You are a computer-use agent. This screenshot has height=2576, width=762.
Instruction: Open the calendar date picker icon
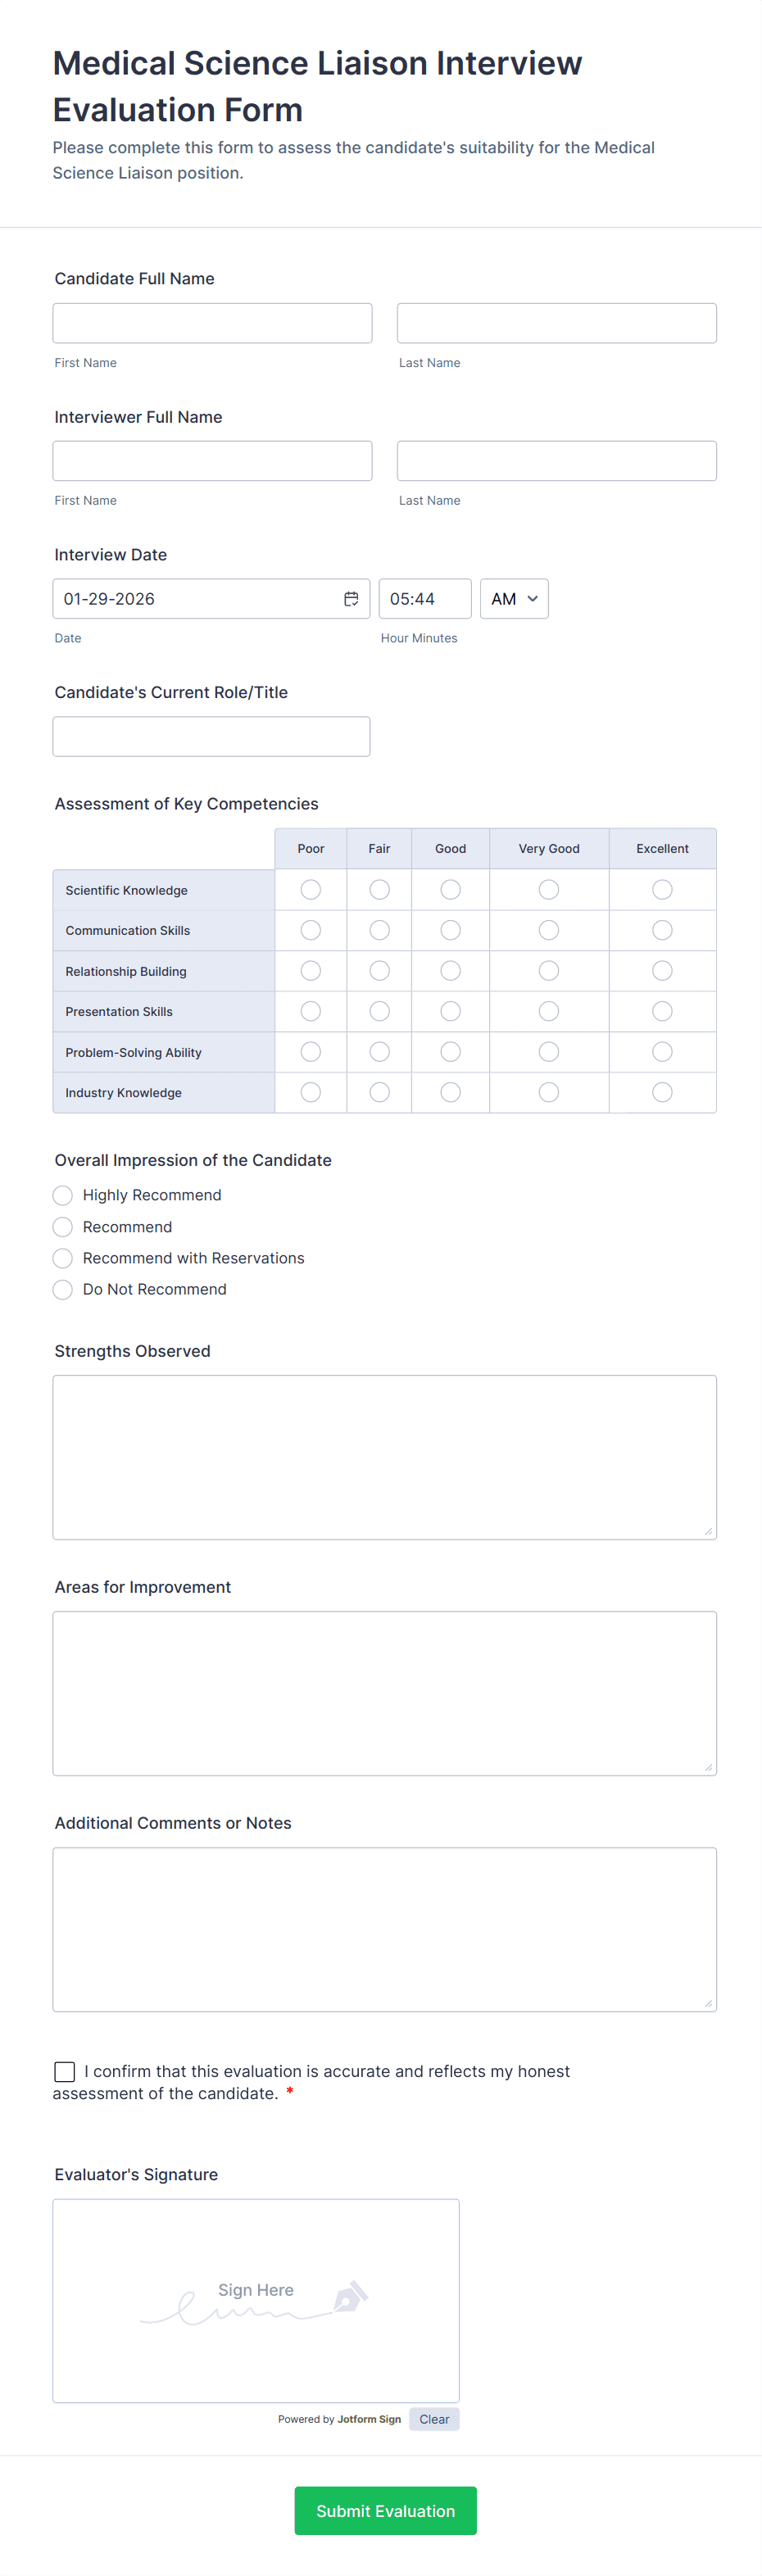coord(351,599)
